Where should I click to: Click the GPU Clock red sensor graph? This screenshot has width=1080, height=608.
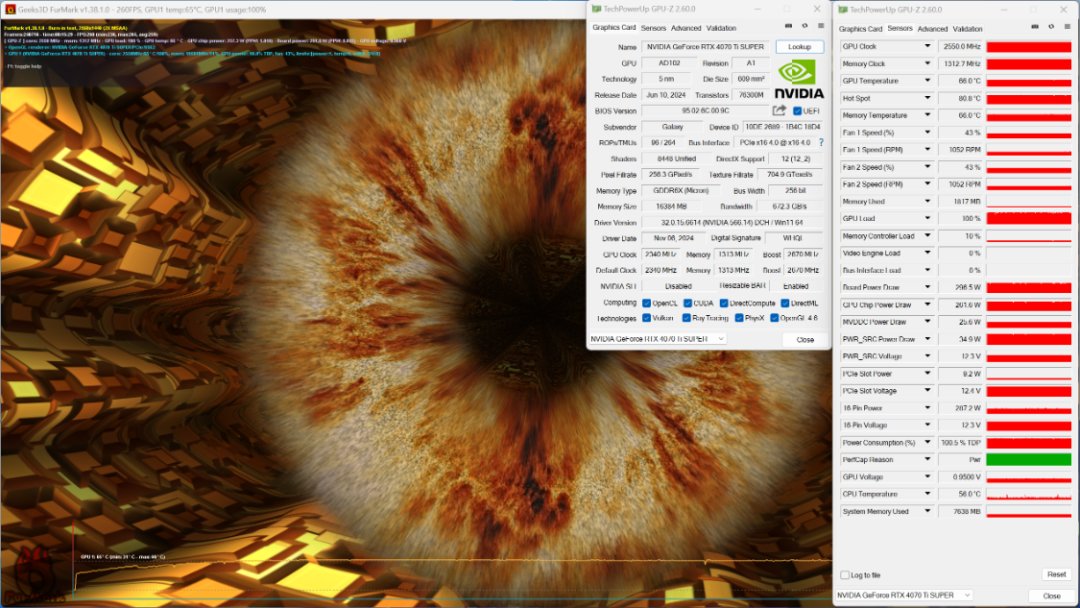1028,46
